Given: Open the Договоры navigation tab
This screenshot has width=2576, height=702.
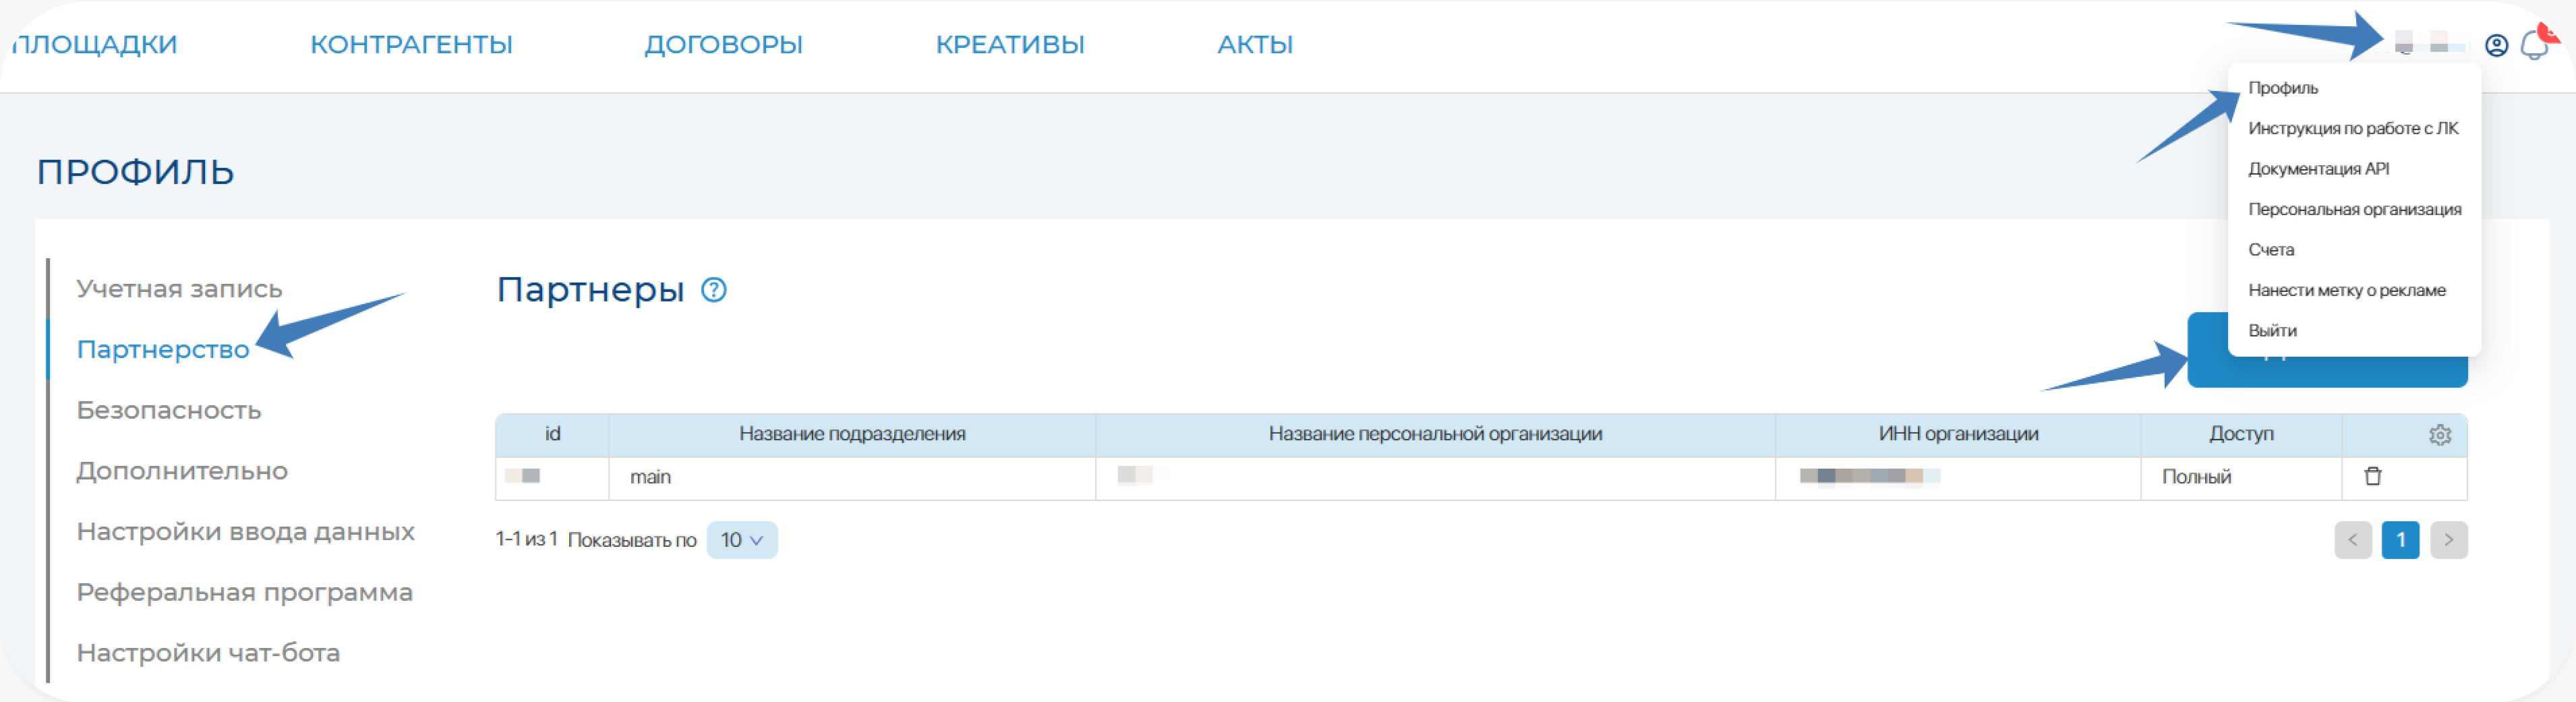Looking at the screenshot, I should point(723,45).
